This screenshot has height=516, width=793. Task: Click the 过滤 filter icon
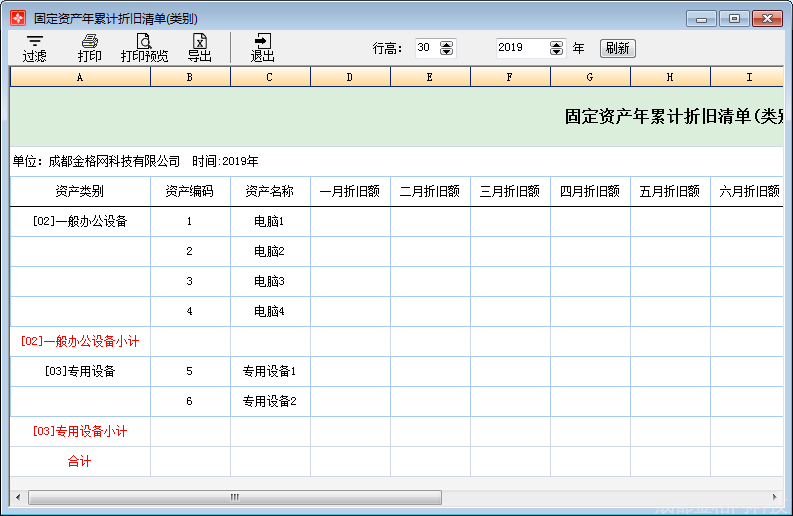(34, 47)
